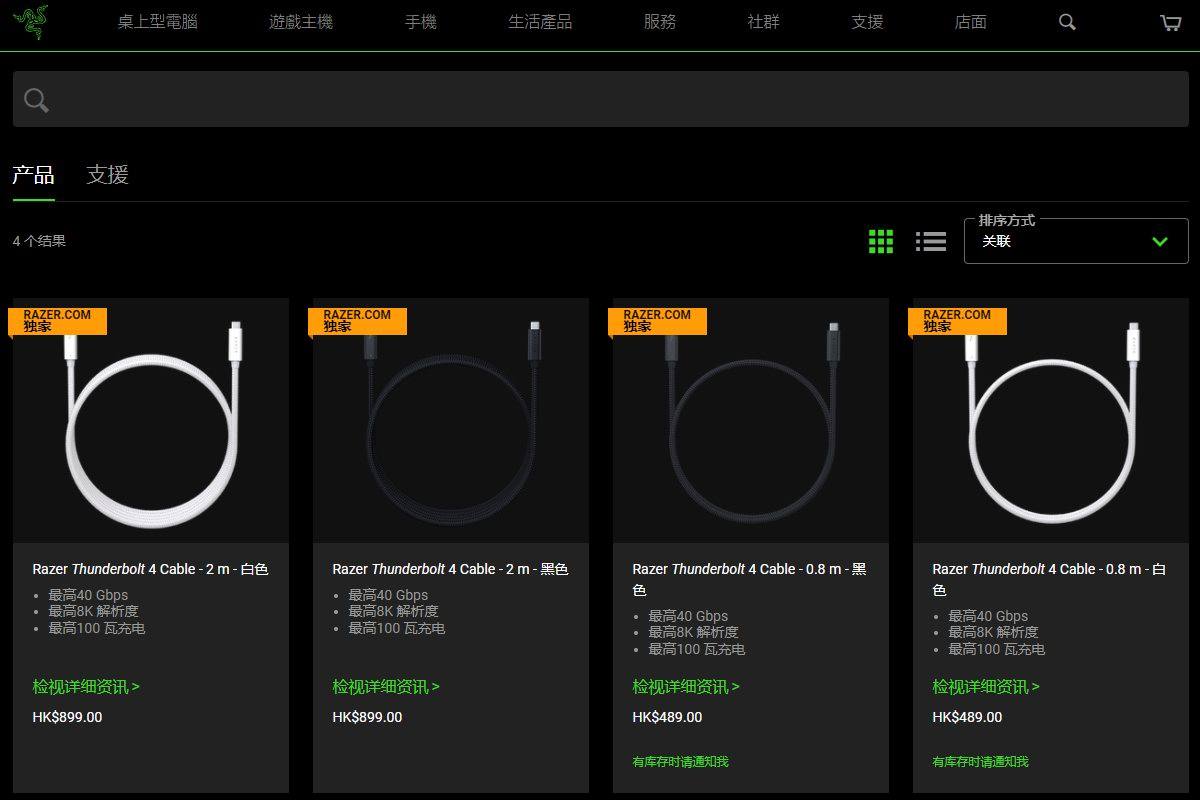Click the 4 个结果 results count text

click(x=39, y=241)
